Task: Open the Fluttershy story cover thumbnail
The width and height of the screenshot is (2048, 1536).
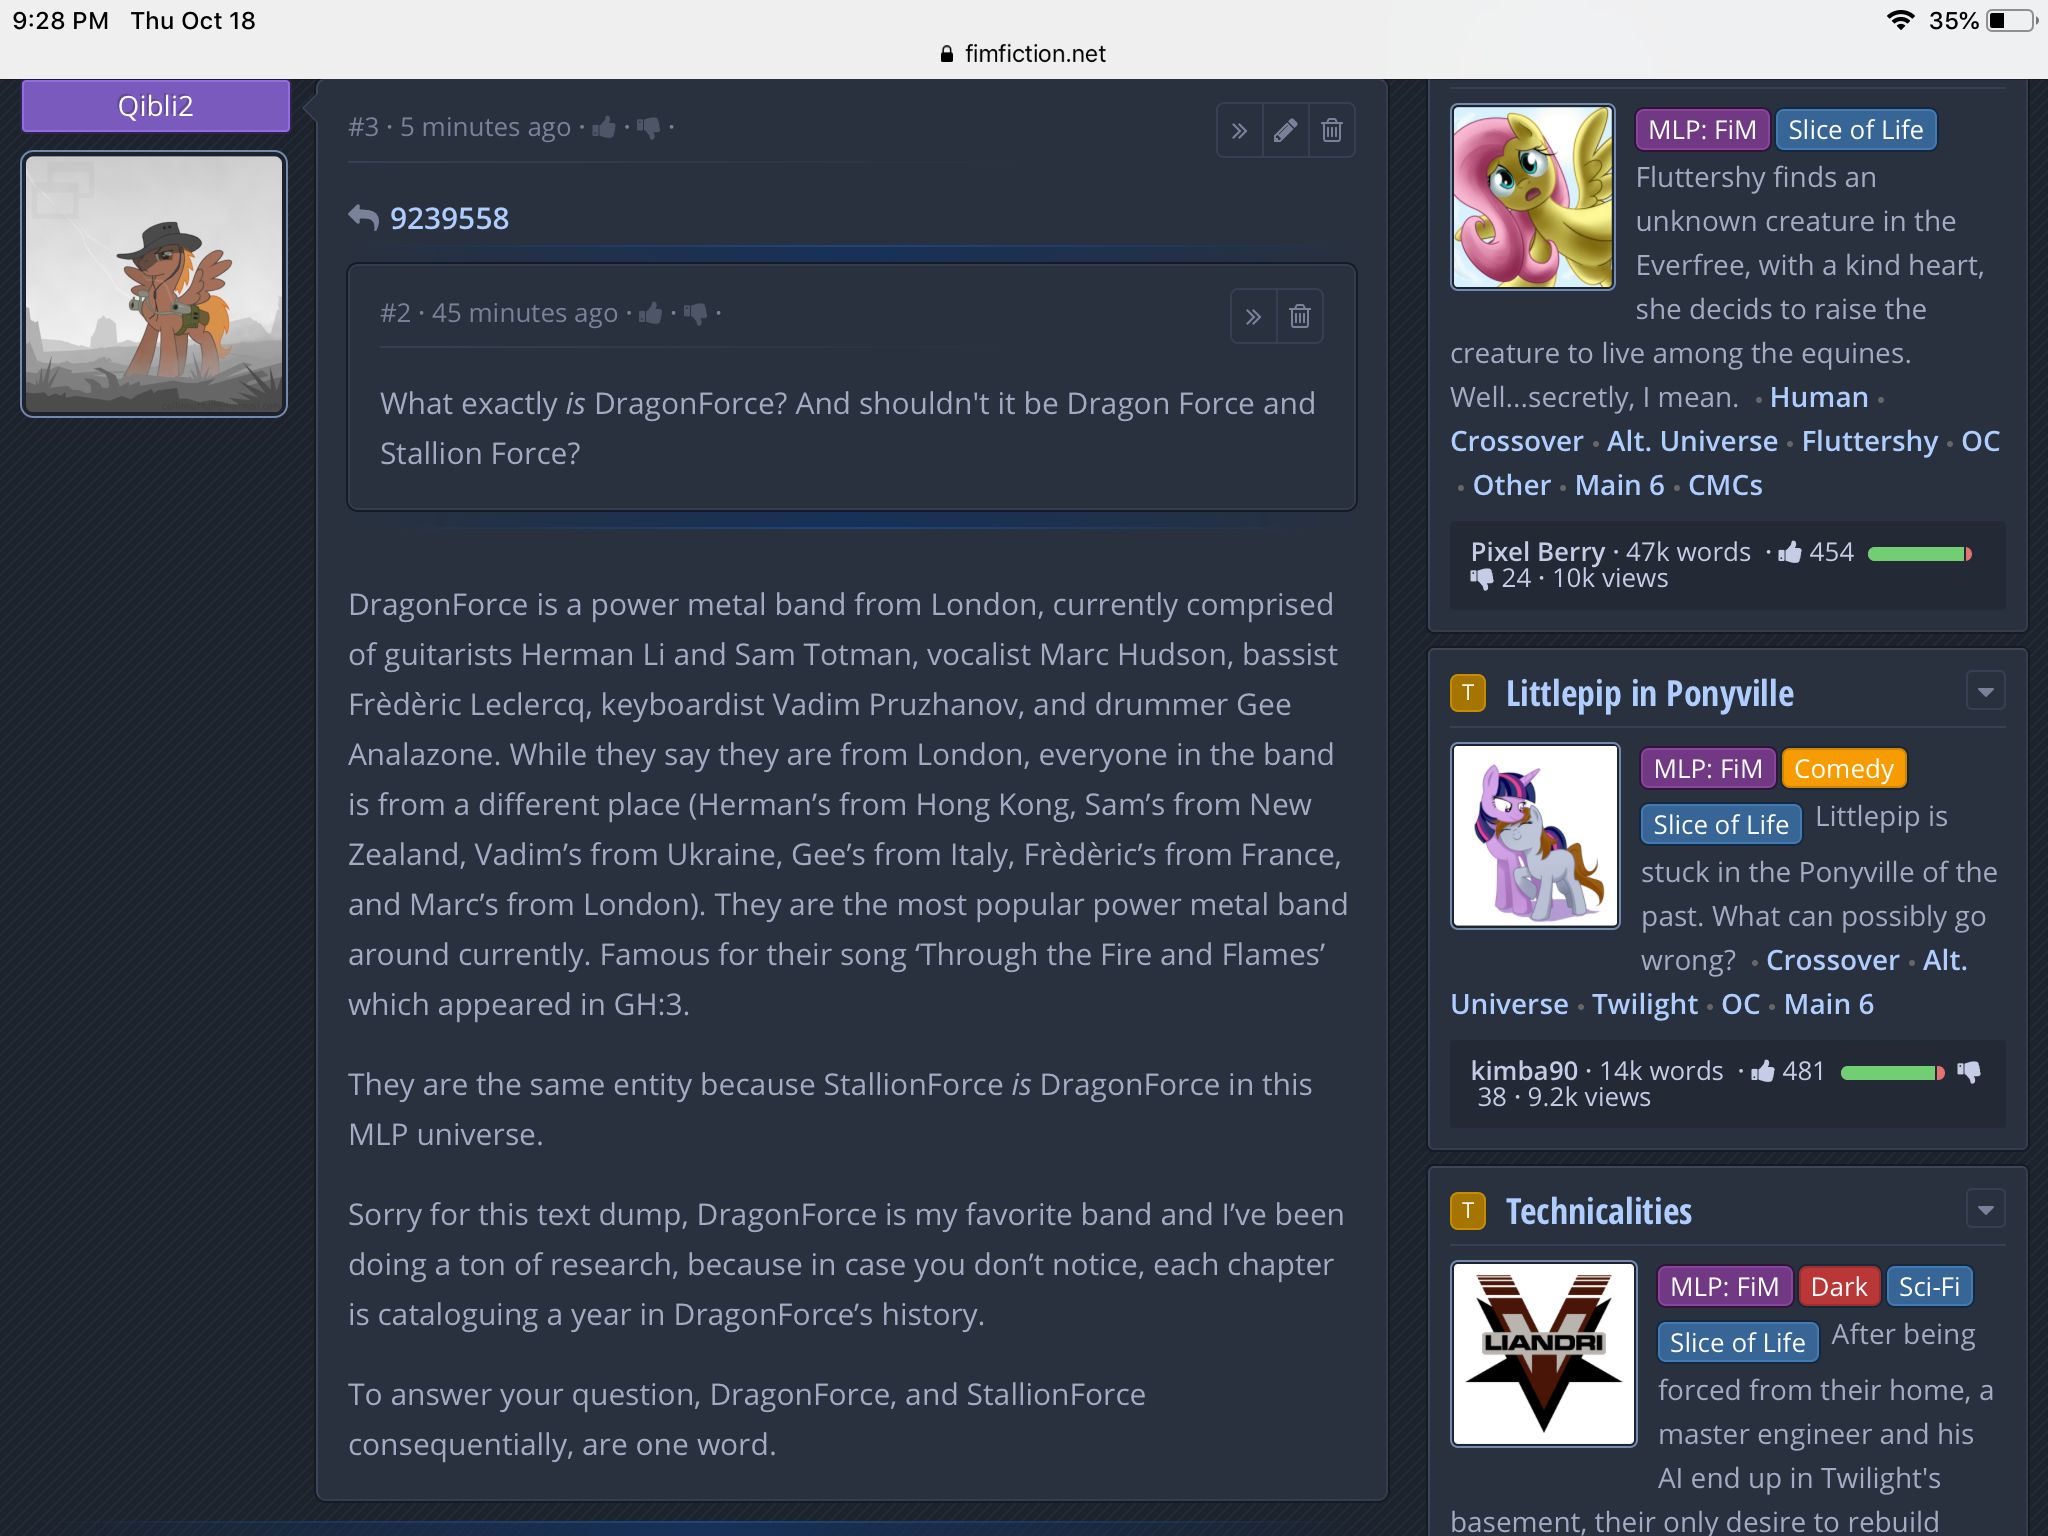Action: (x=1532, y=197)
